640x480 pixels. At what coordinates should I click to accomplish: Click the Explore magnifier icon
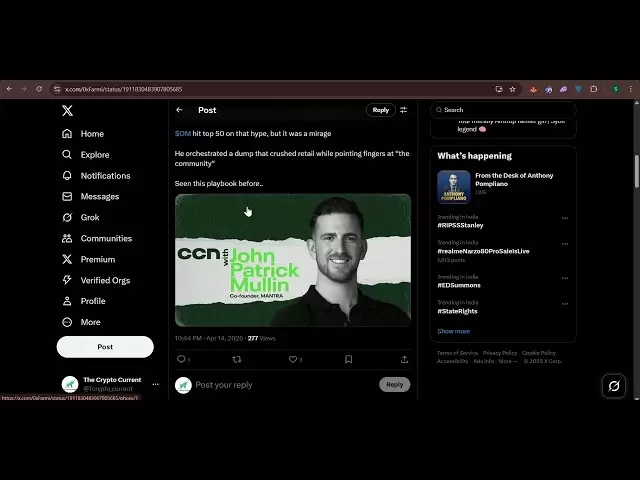(x=67, y=155)
